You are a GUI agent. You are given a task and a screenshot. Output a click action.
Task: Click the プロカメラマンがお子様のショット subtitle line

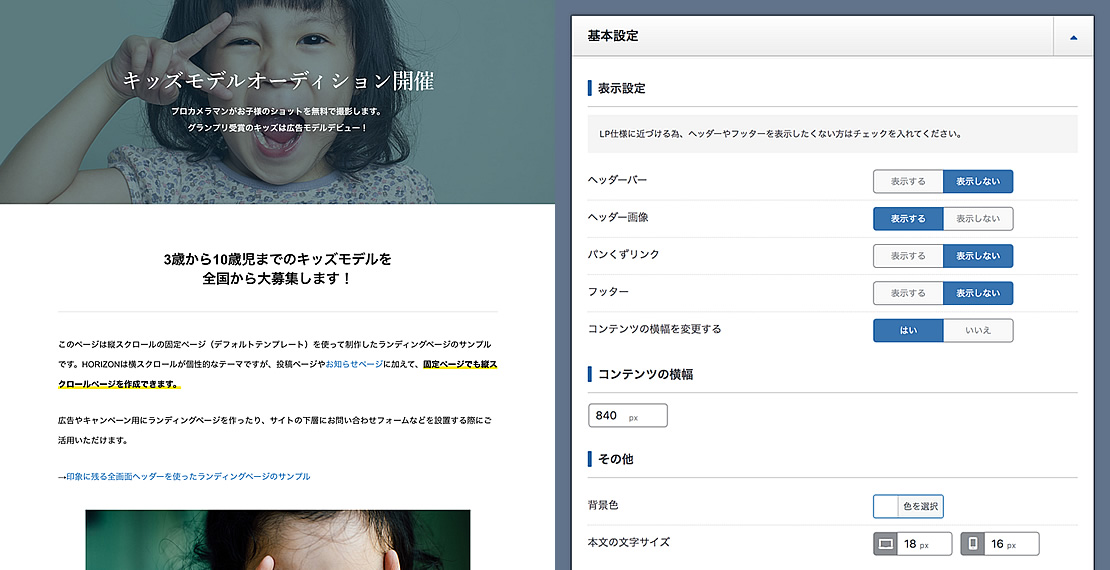coord(277,111)
